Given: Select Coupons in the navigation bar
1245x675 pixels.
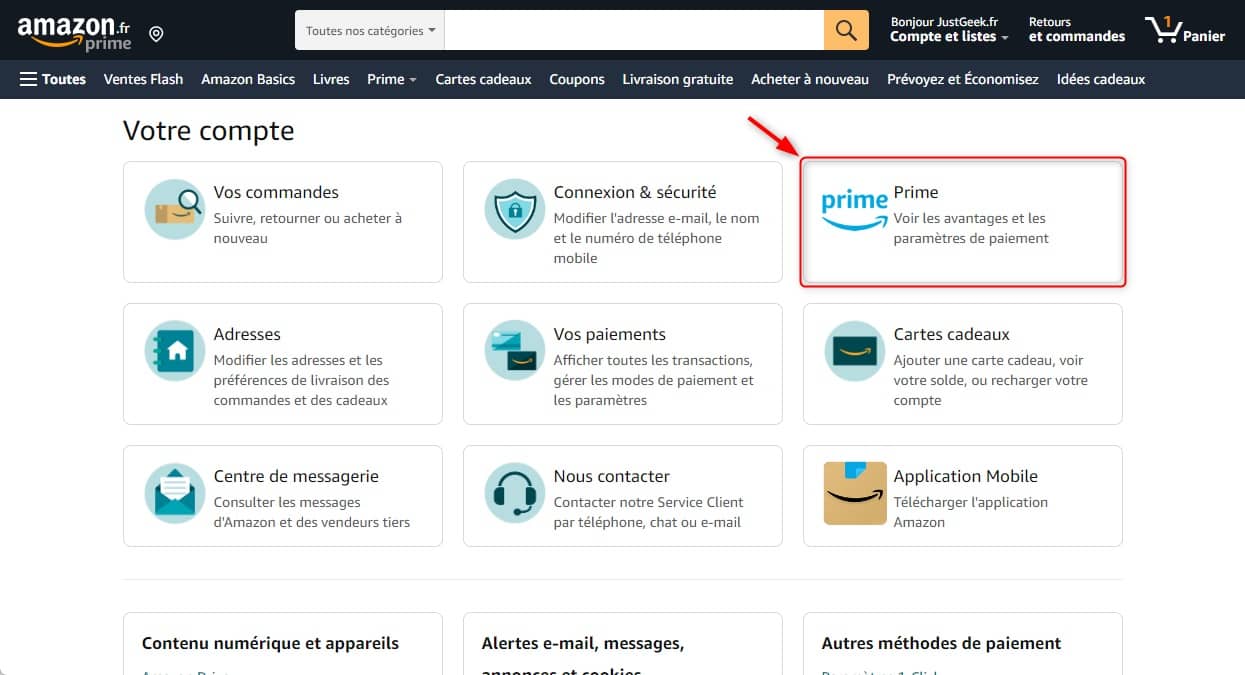Looking at the screenshot, I should pyautogui.click(x=577, y=79).
